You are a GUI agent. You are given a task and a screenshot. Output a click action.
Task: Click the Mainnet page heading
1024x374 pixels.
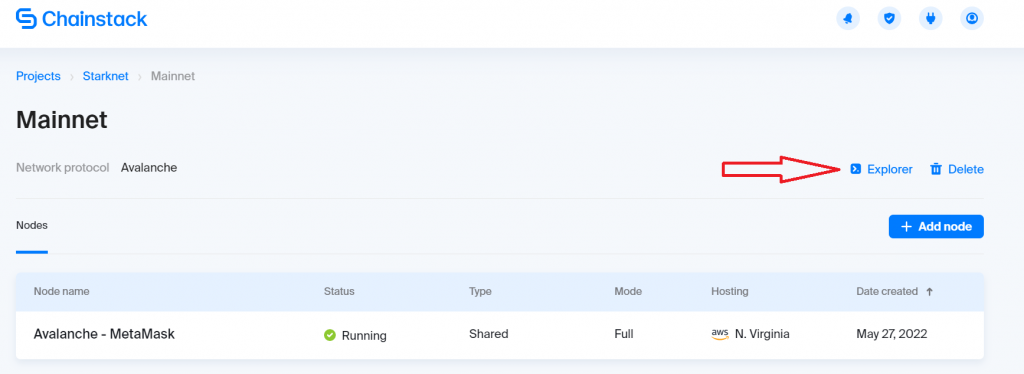[61, 120]
